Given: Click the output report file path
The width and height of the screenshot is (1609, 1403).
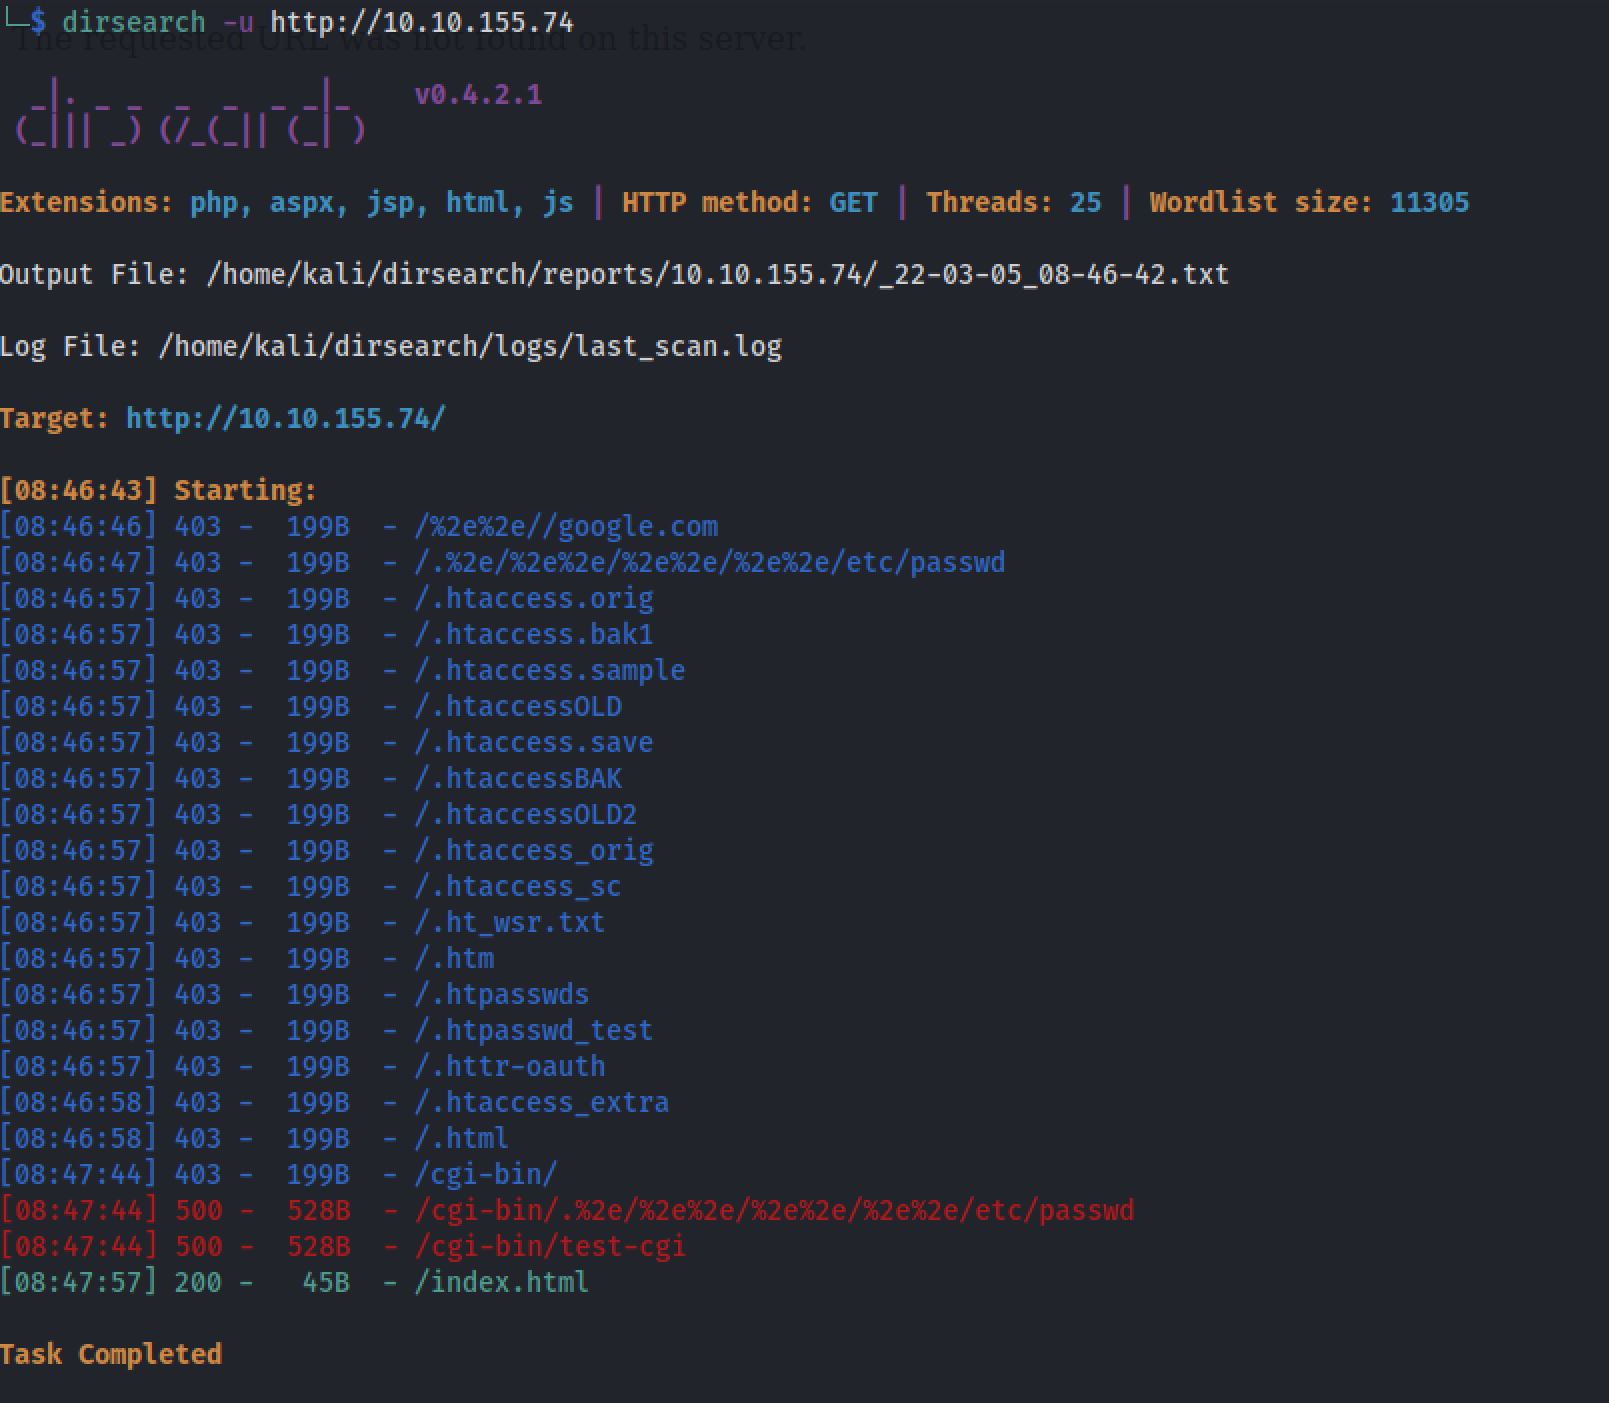Looking at the screenshot, I should pos(717,274).
